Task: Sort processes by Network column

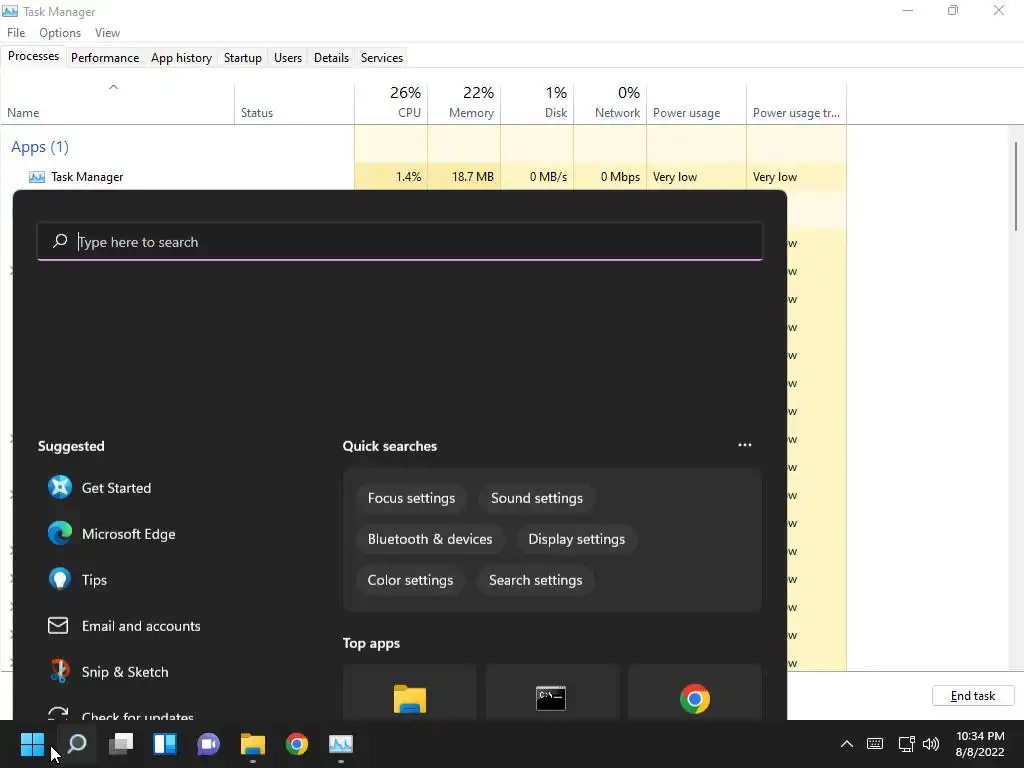Action: coord(611,103)
